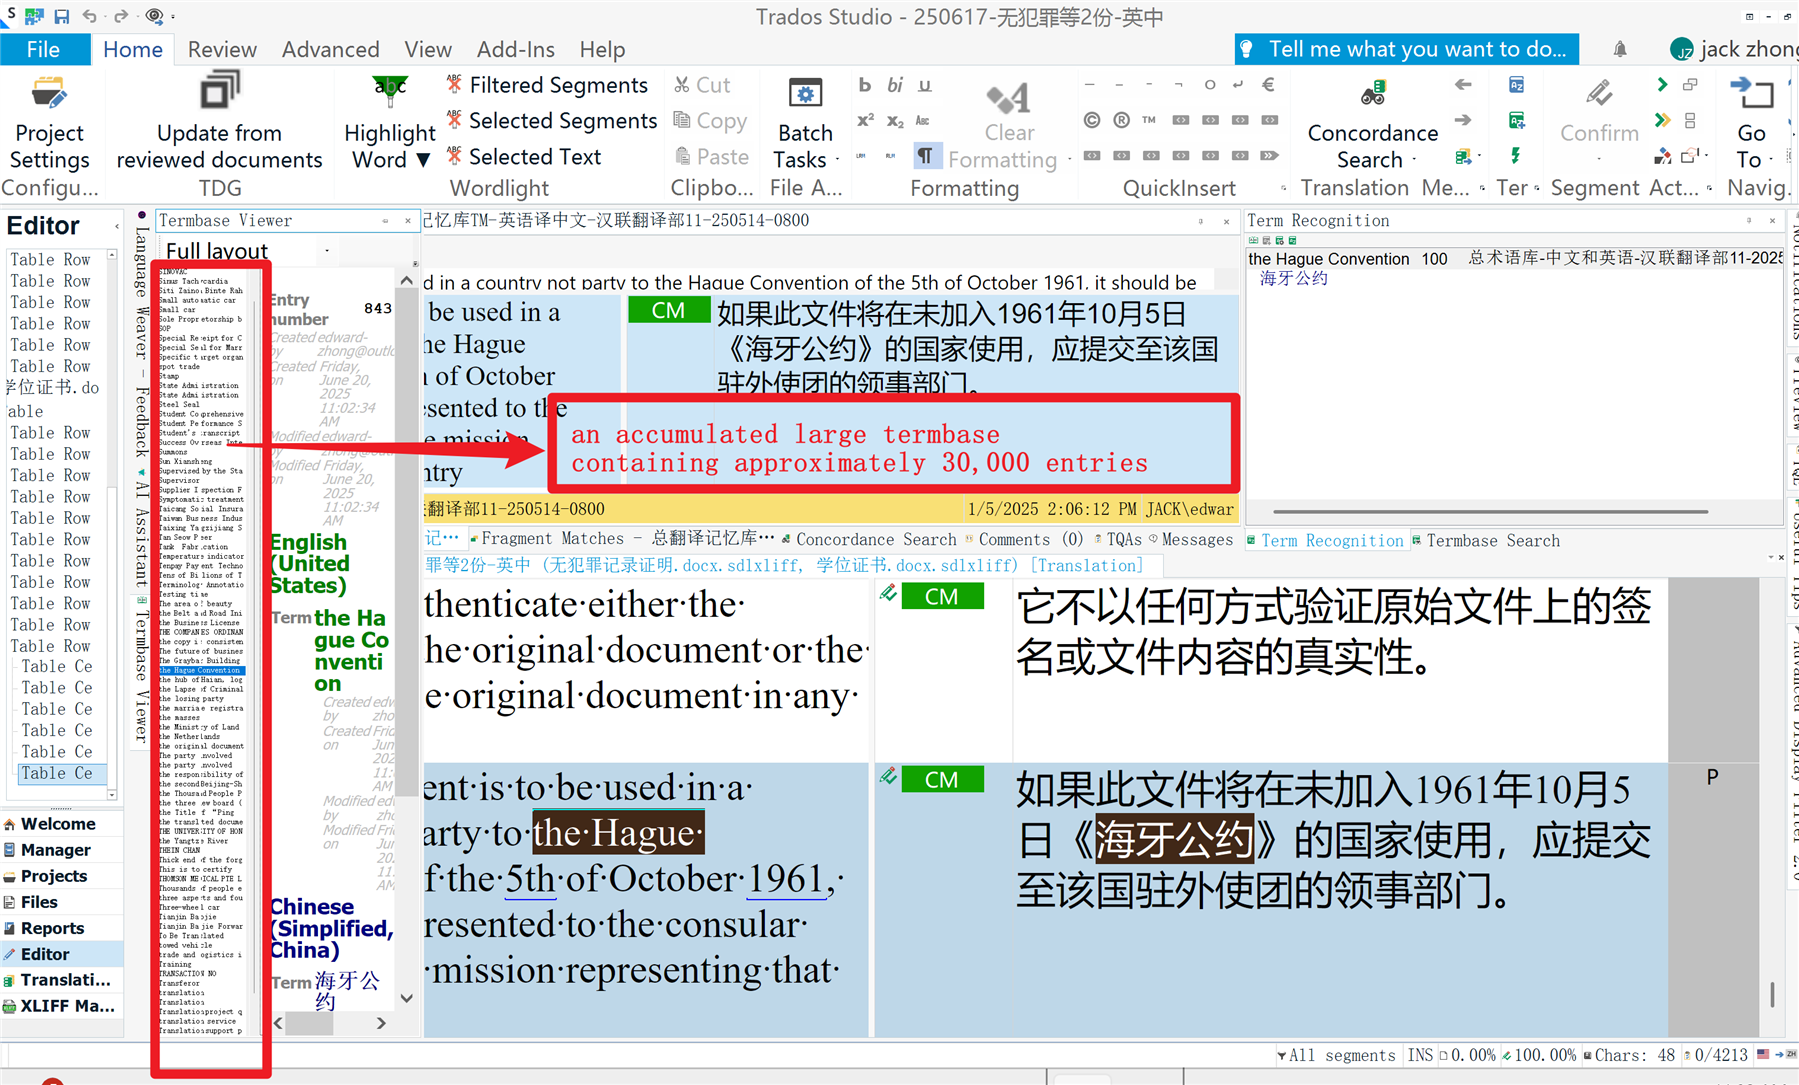
Task: Insert trademark TM symbol
Action: click(1150, 120)
